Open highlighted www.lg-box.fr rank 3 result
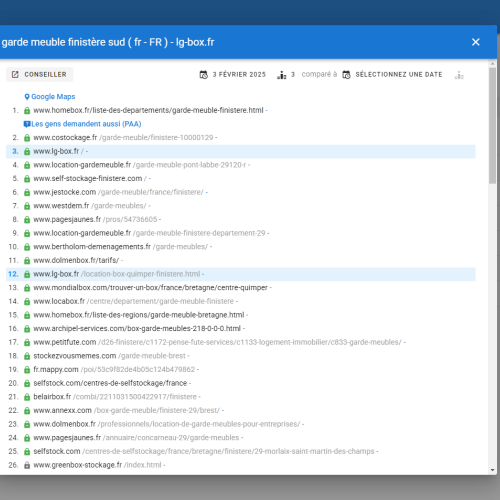This screenshot has width=500, height=500. coord(59,151)
